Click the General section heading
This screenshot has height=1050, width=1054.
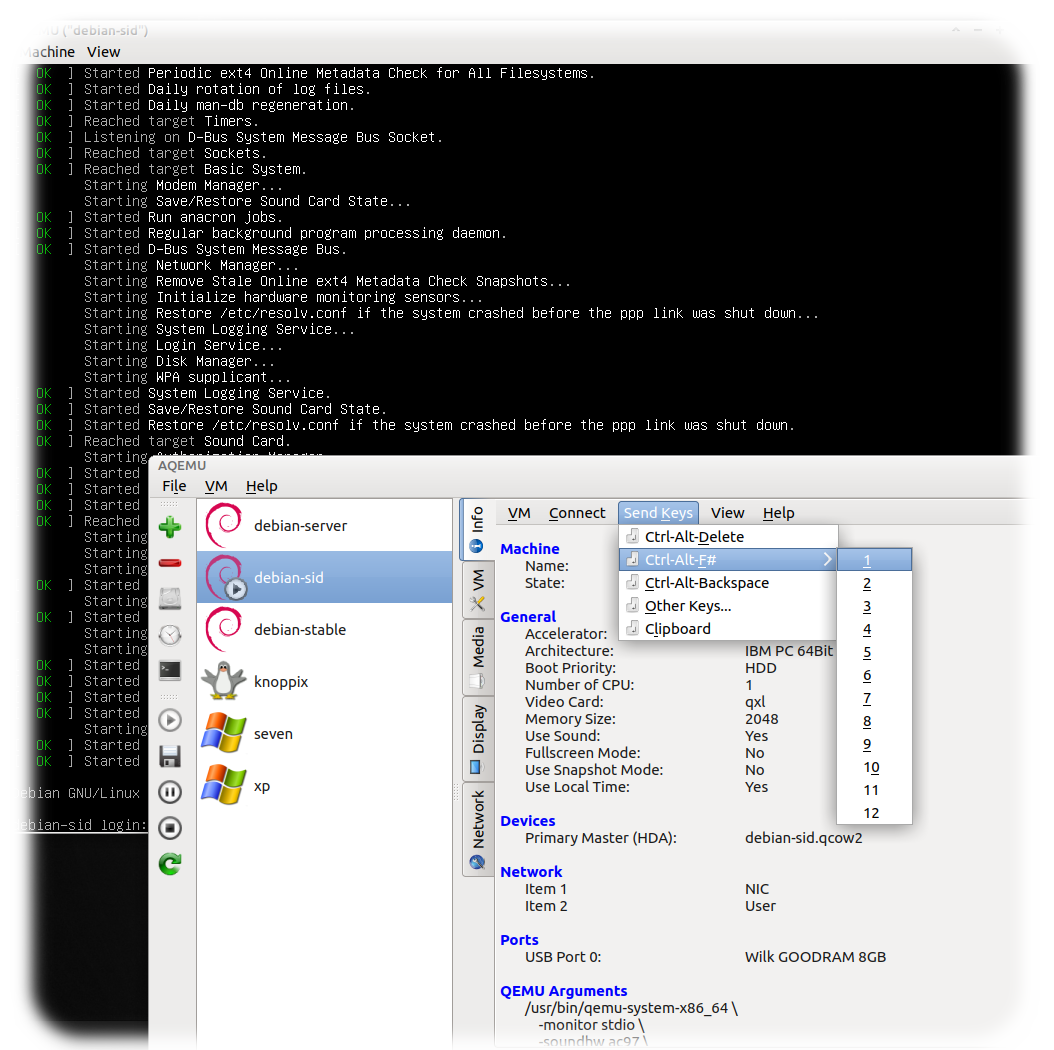[528, 616]
